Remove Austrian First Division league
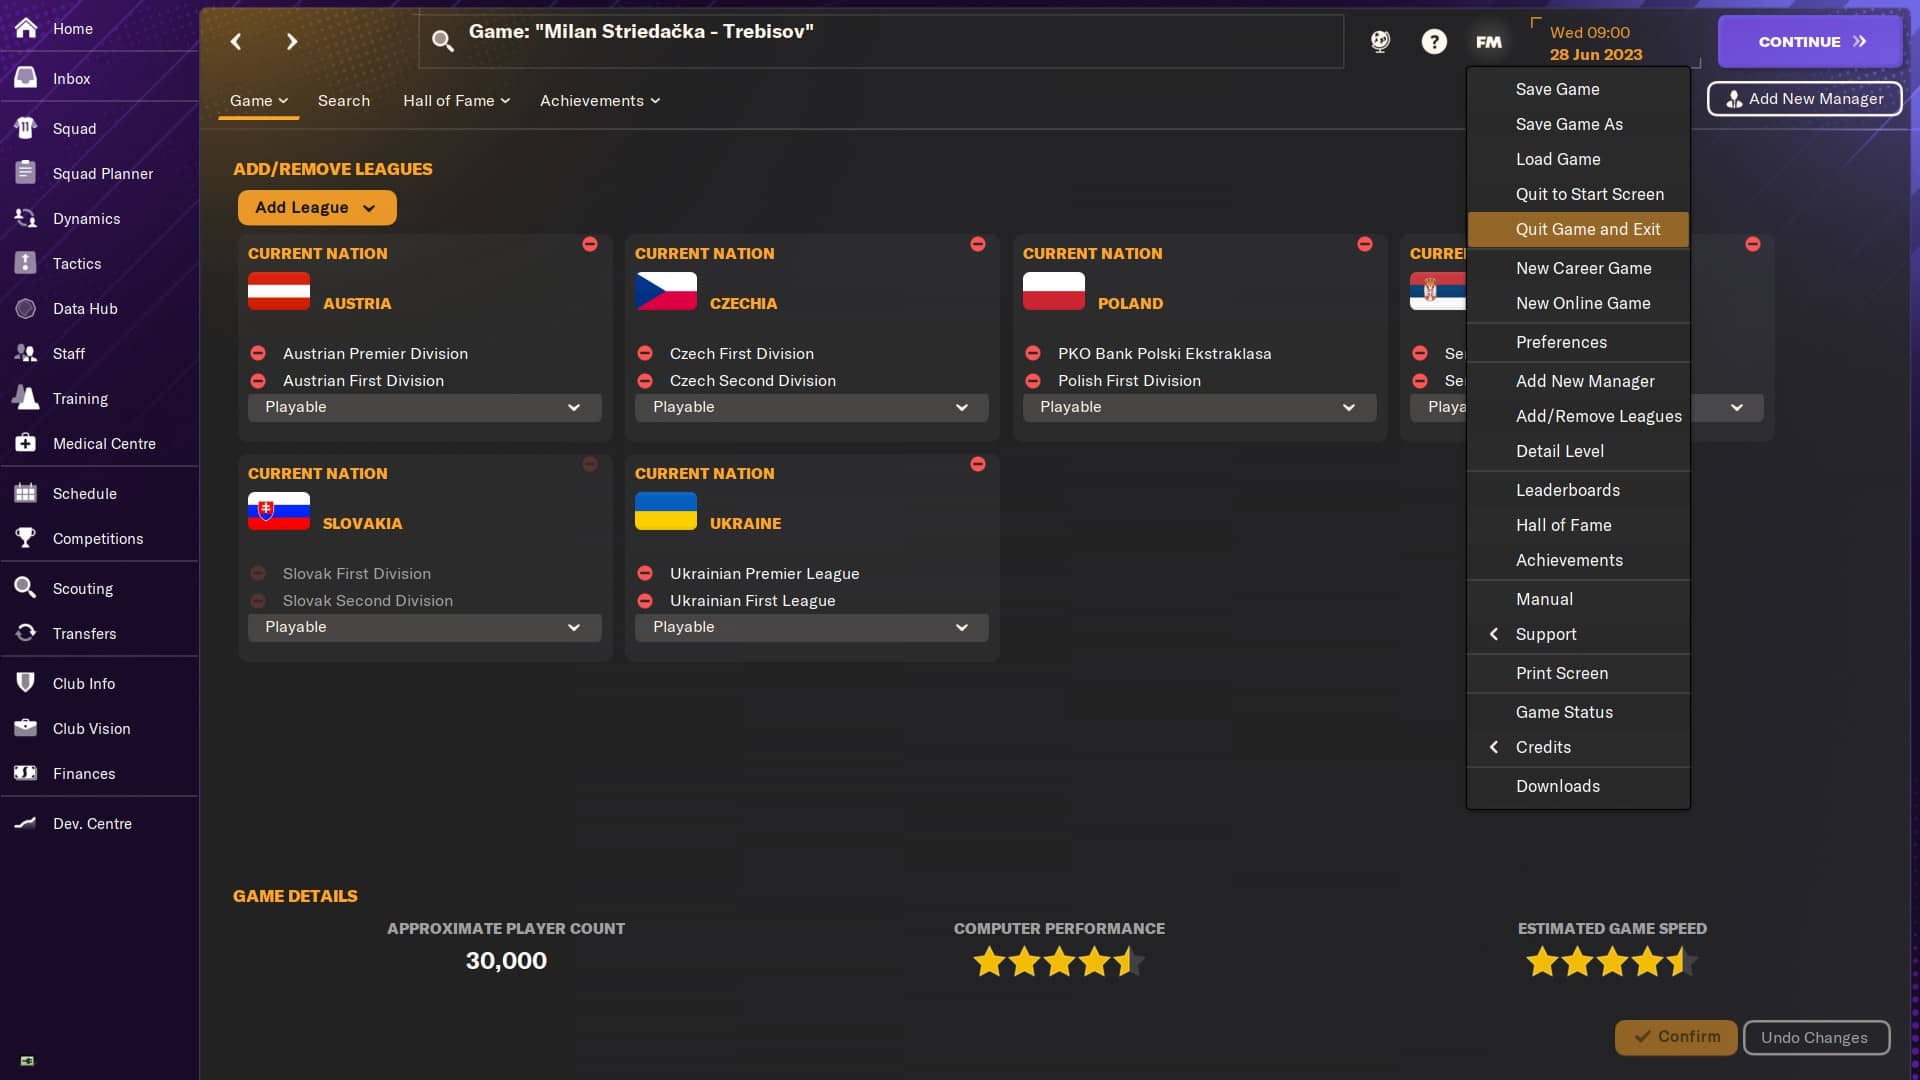Image resolution: width=1920 pixels, height=1080 pixels. 258,380
